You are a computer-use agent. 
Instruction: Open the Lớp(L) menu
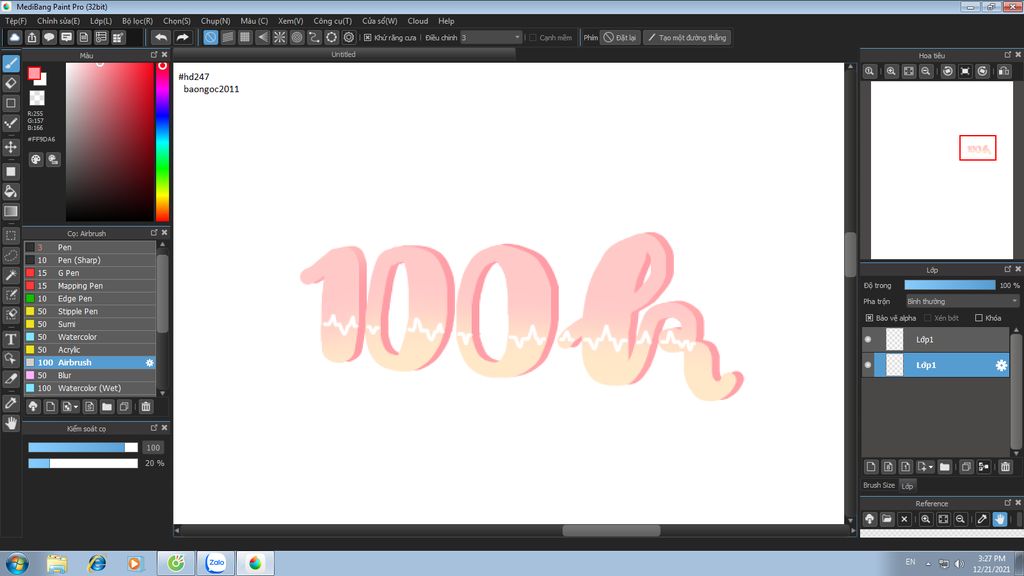[x=101, y=21]
